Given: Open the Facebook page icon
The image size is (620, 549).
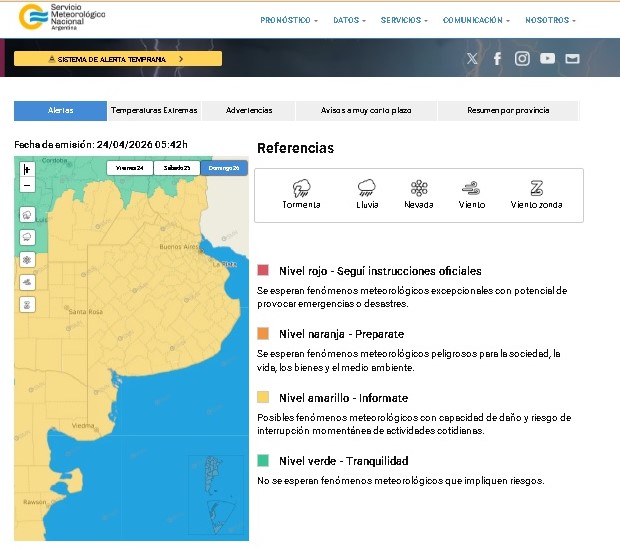Looking at the screenshot, I should [x=497, y=59].
